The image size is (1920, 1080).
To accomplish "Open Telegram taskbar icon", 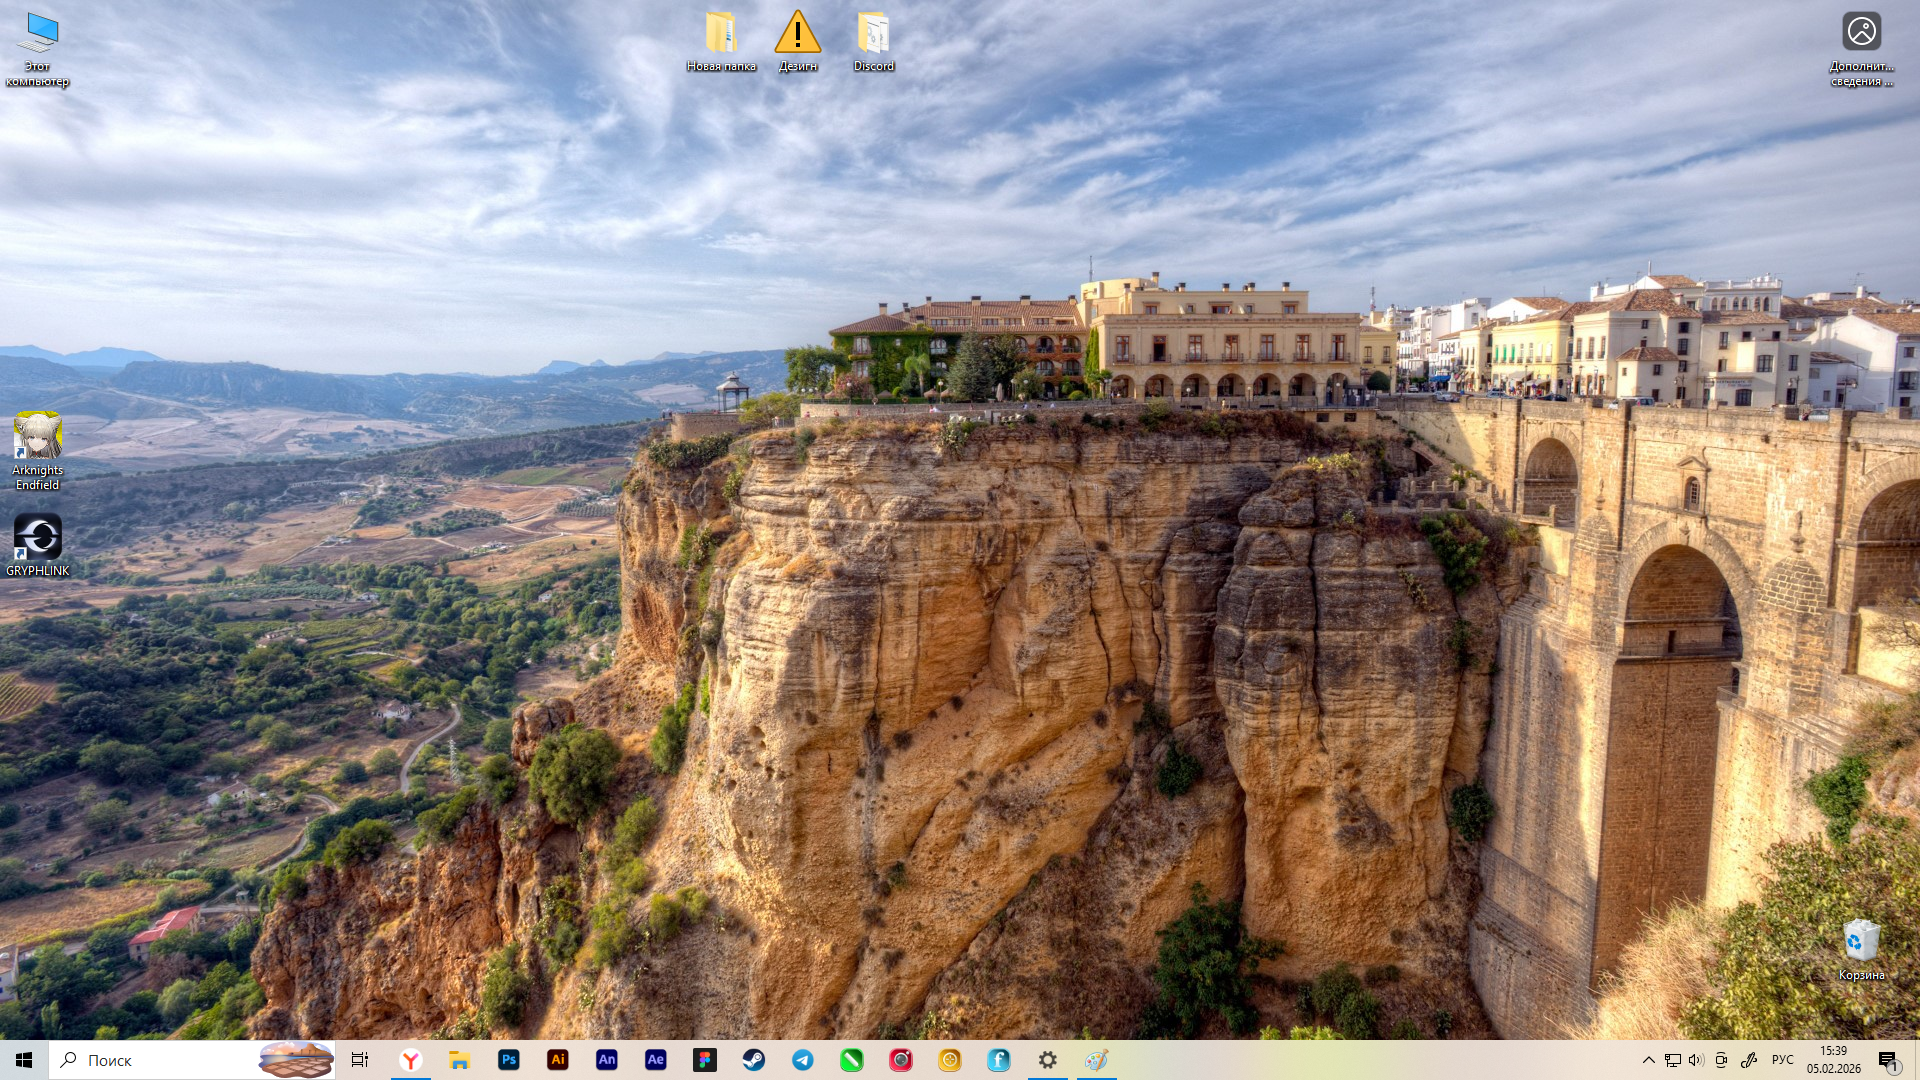I will (803, 1060).
